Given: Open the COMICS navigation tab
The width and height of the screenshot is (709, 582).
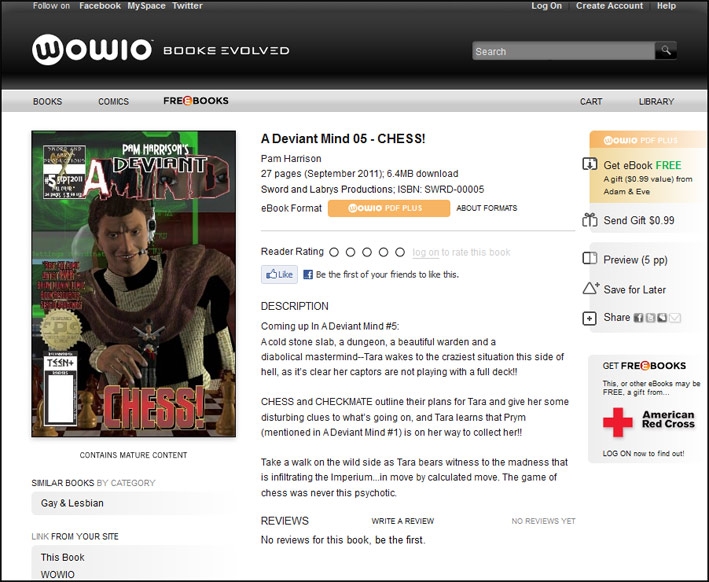Looking at the screenshot, I should [113, 101].
